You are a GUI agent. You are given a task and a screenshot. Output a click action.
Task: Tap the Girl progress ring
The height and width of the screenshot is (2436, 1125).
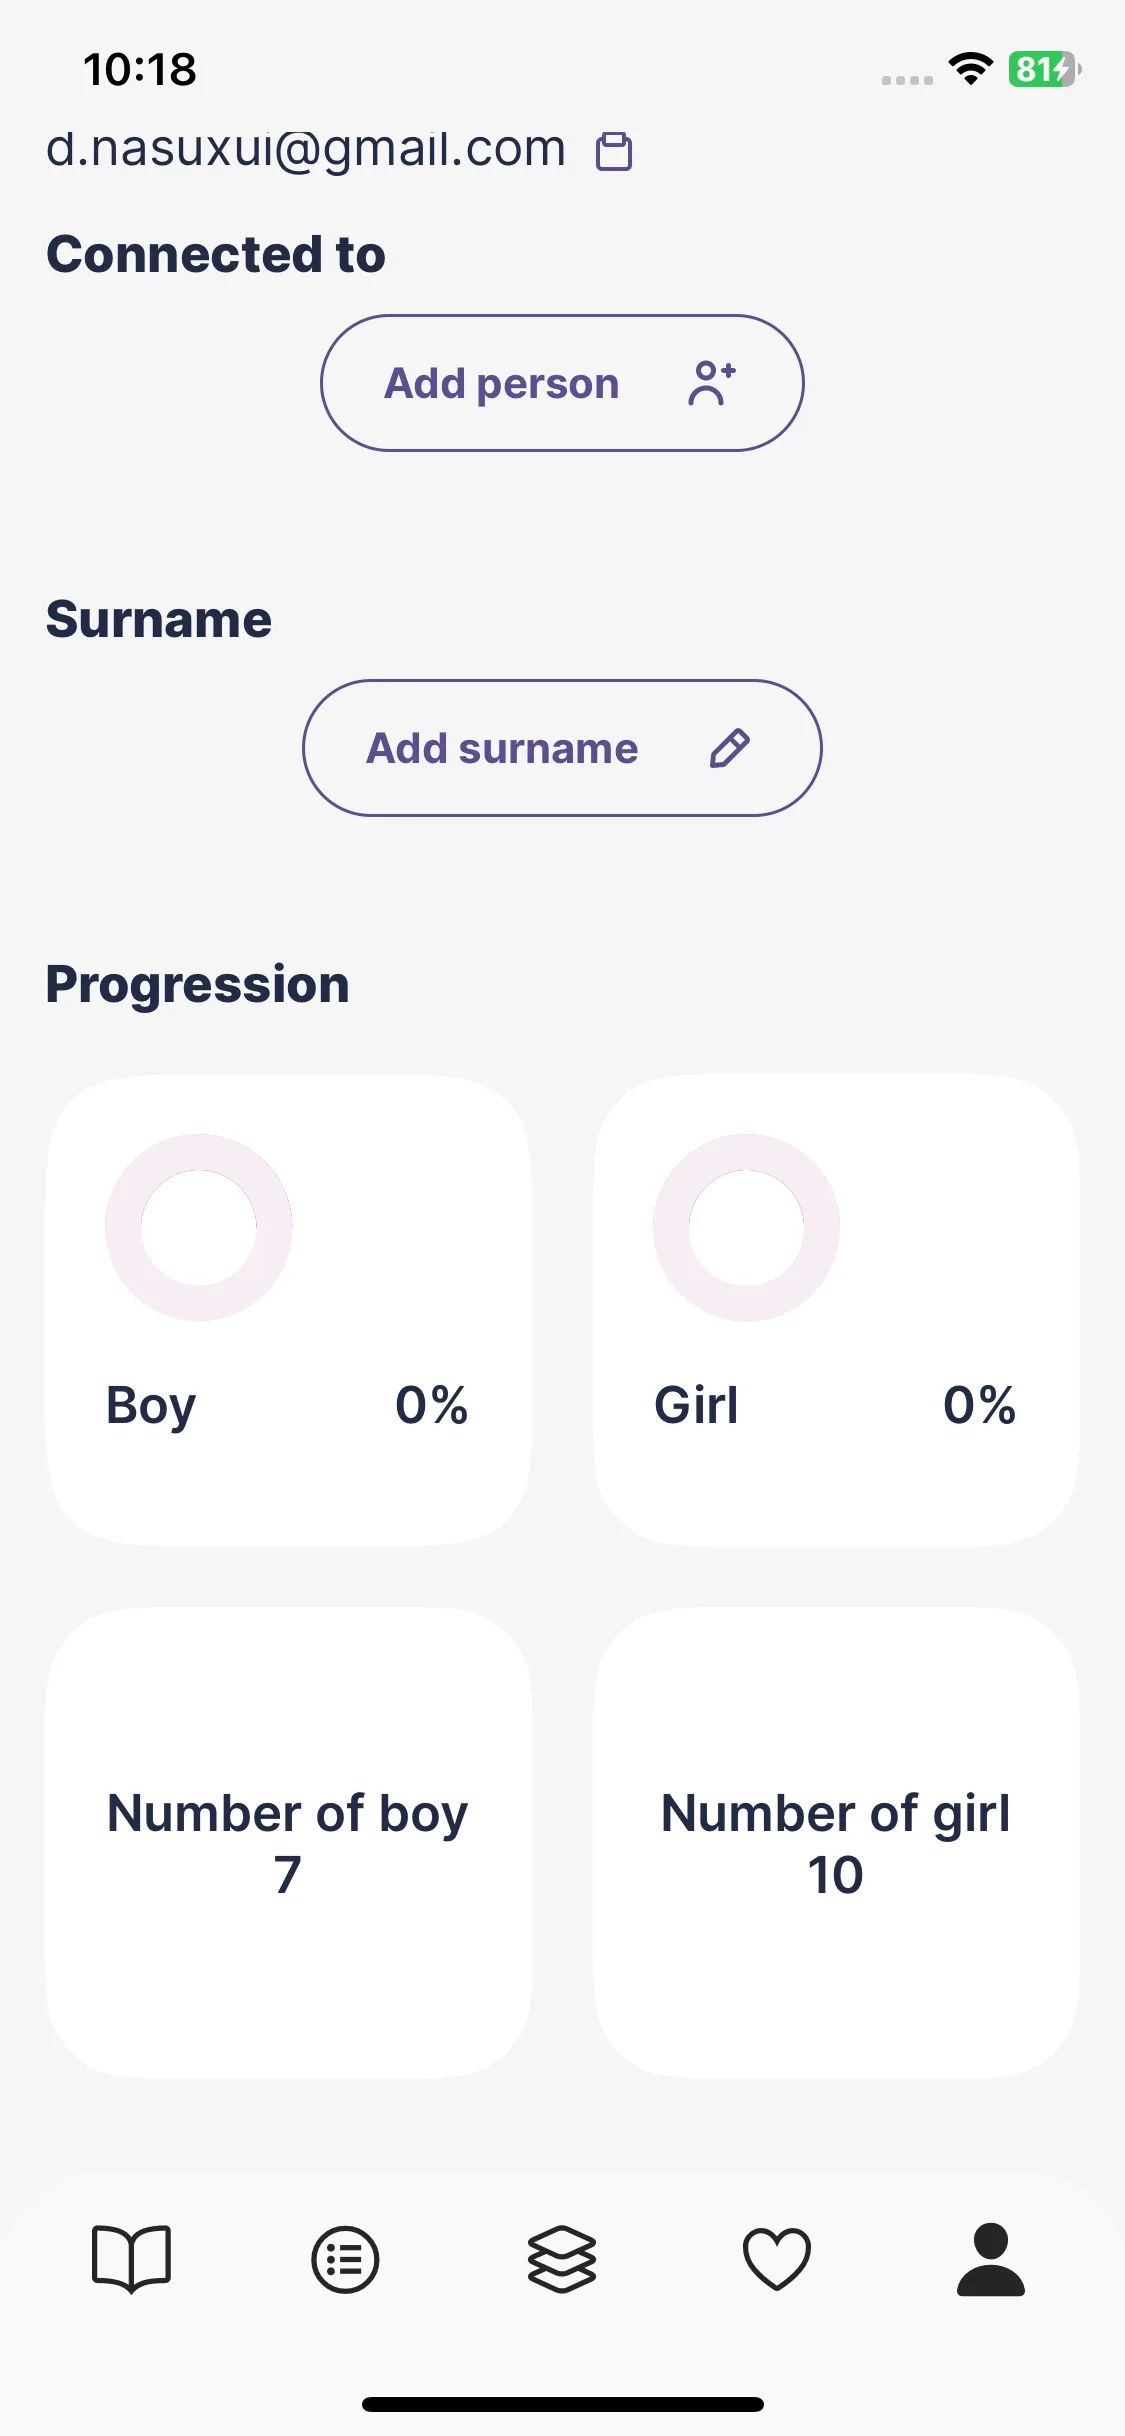click(747, 1227)
